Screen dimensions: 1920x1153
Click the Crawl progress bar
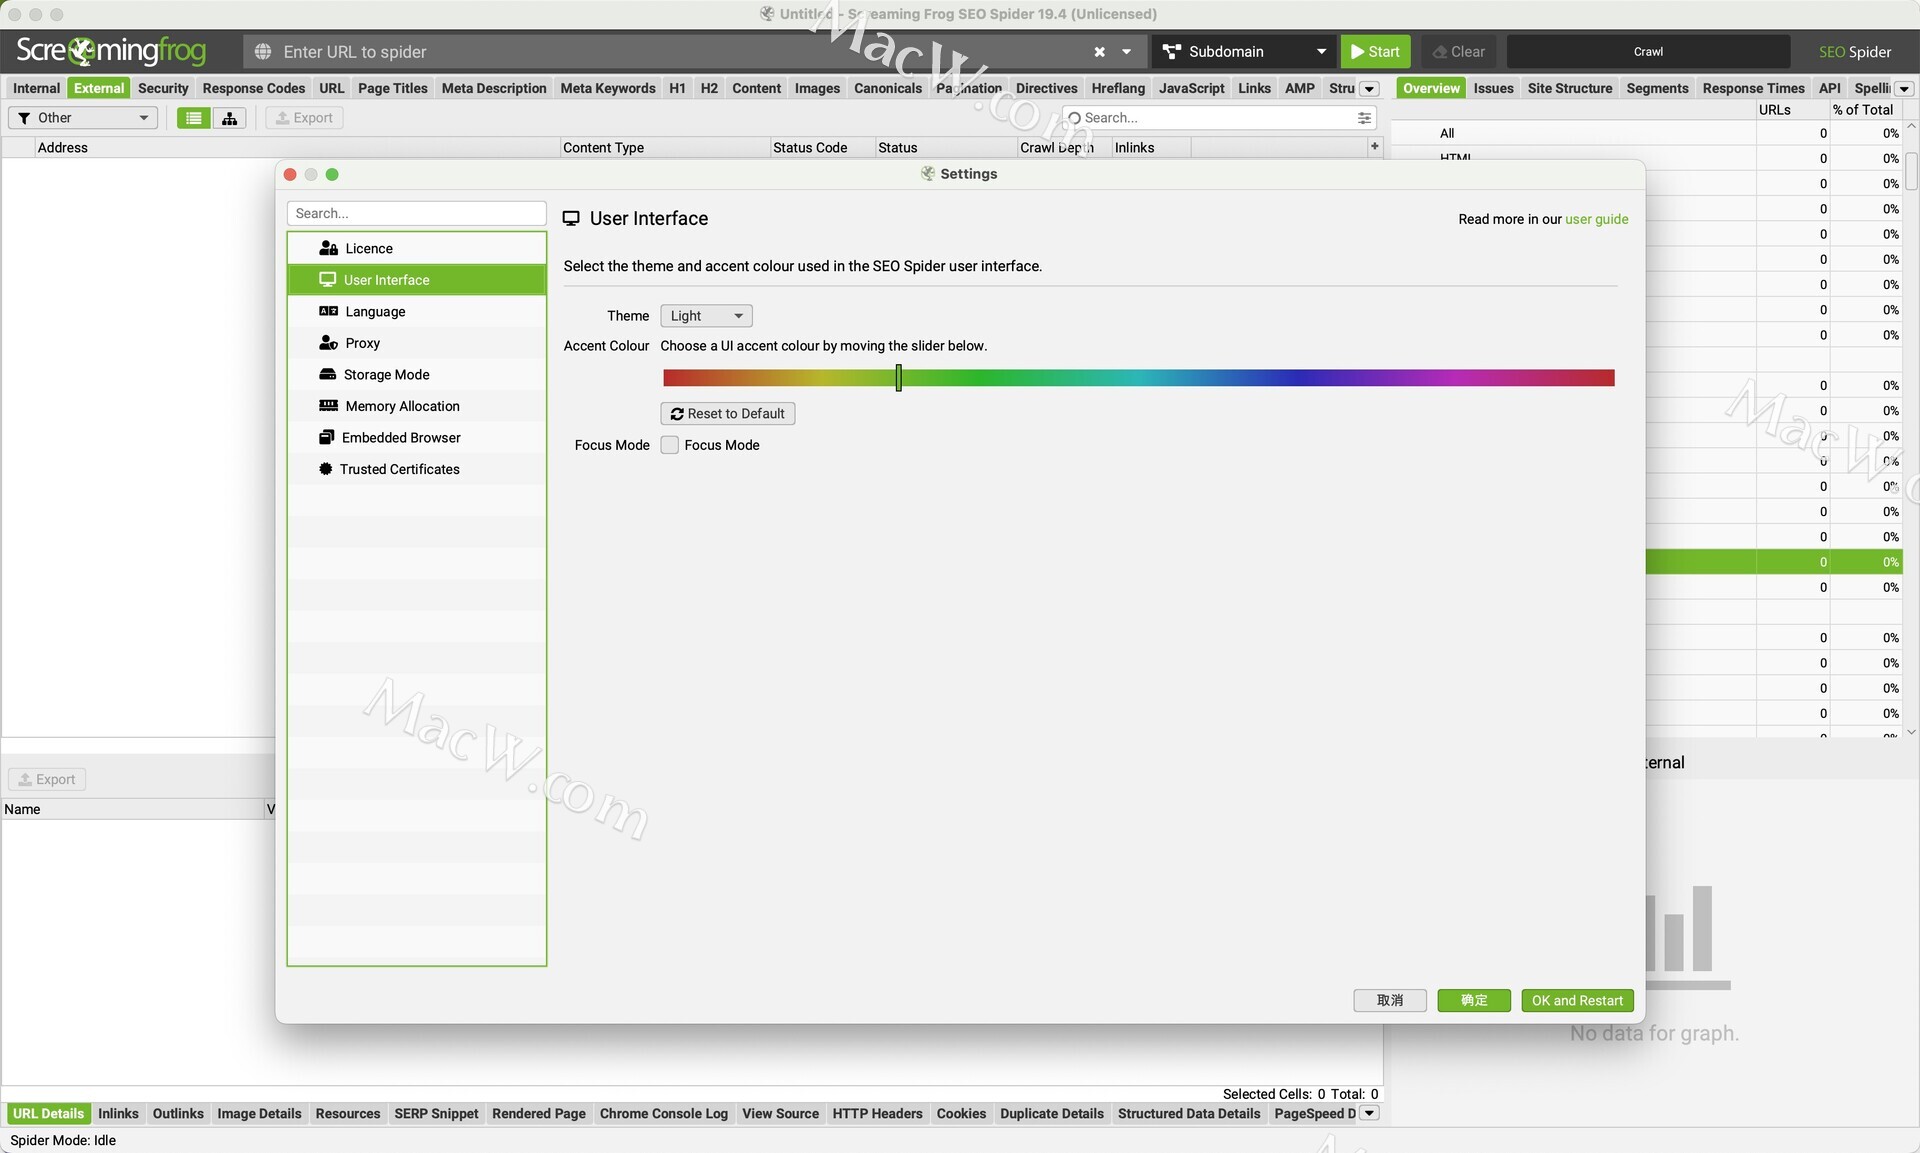1648,52
